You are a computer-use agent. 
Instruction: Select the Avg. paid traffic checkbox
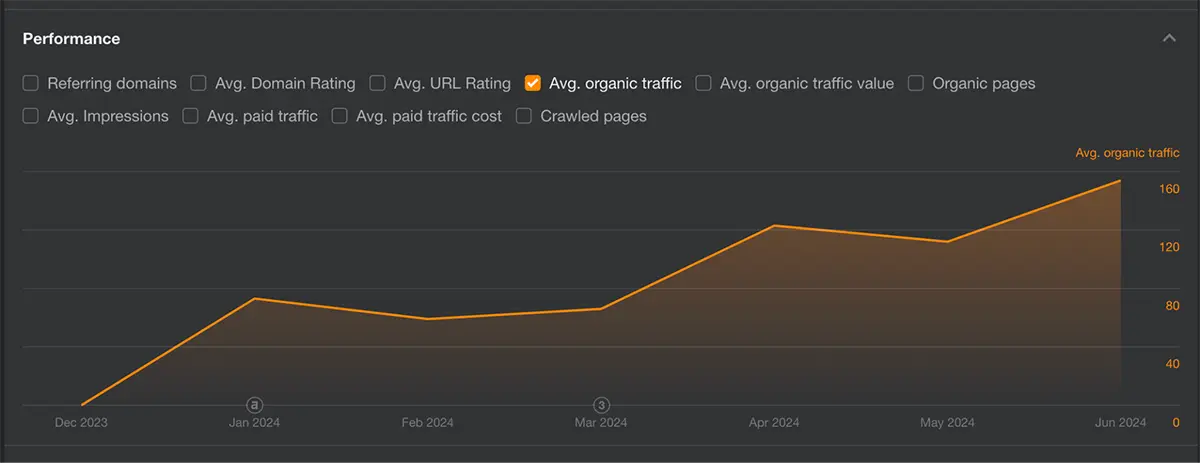[x=190, y=116]
